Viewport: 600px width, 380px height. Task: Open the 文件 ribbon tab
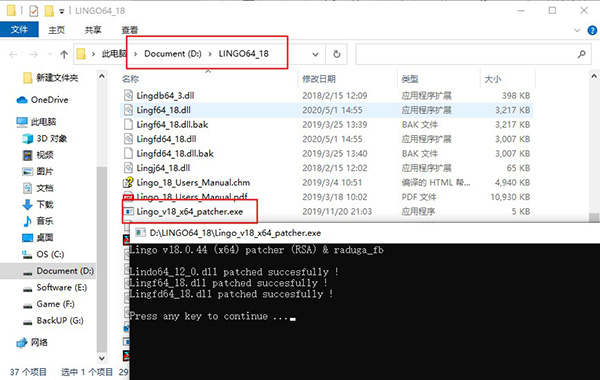coord(19,29)
